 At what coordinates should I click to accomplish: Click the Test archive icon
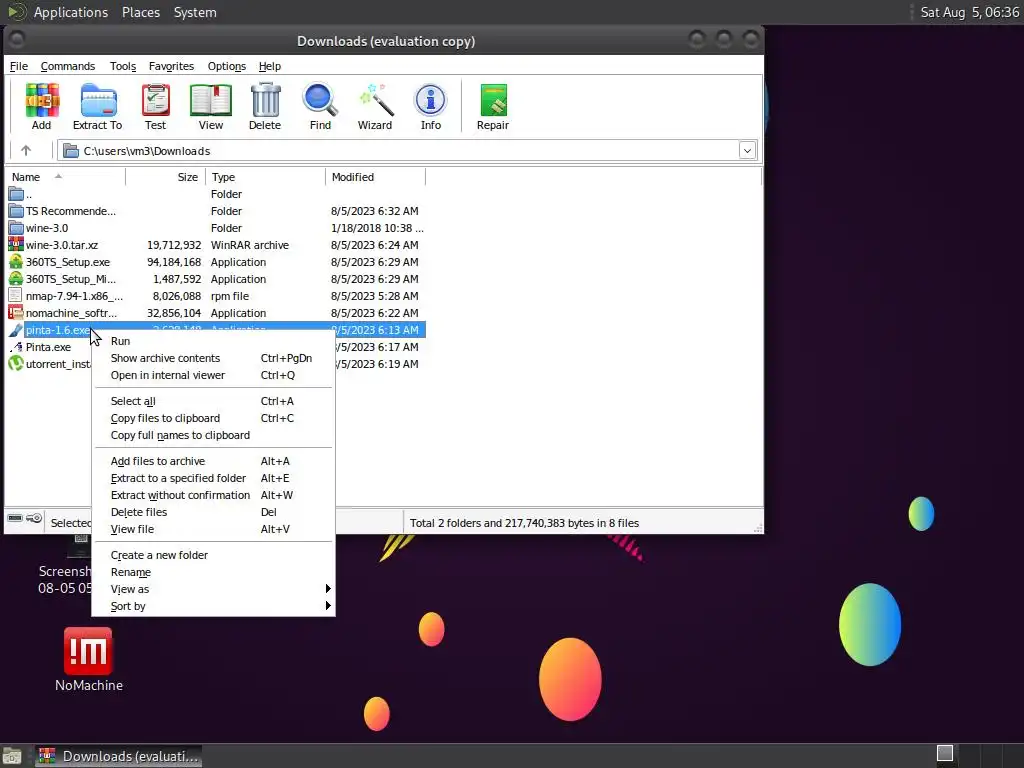(155, 101)
